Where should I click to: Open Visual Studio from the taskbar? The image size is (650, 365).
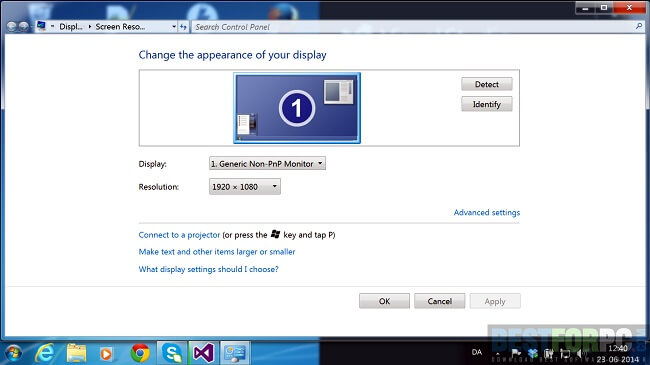pos(204,353)
